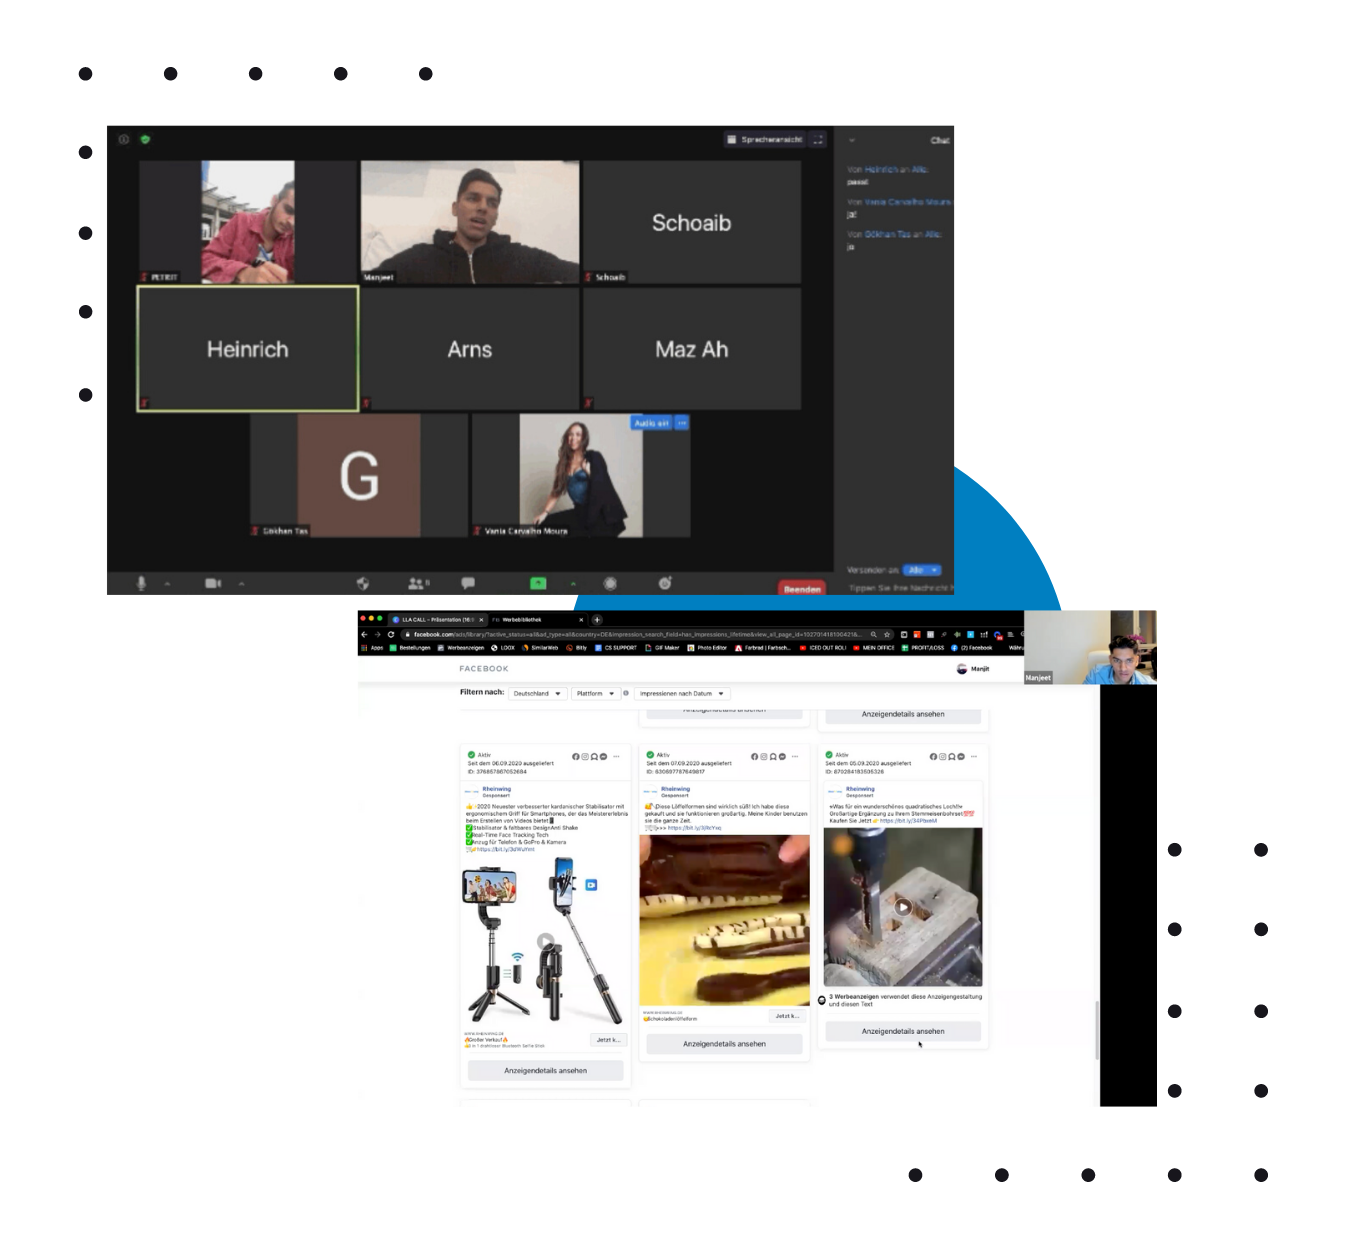Viewport: 1350px width, 1254px height.
Task: Open more options on Vania's video tile
Action: point(682,423)
